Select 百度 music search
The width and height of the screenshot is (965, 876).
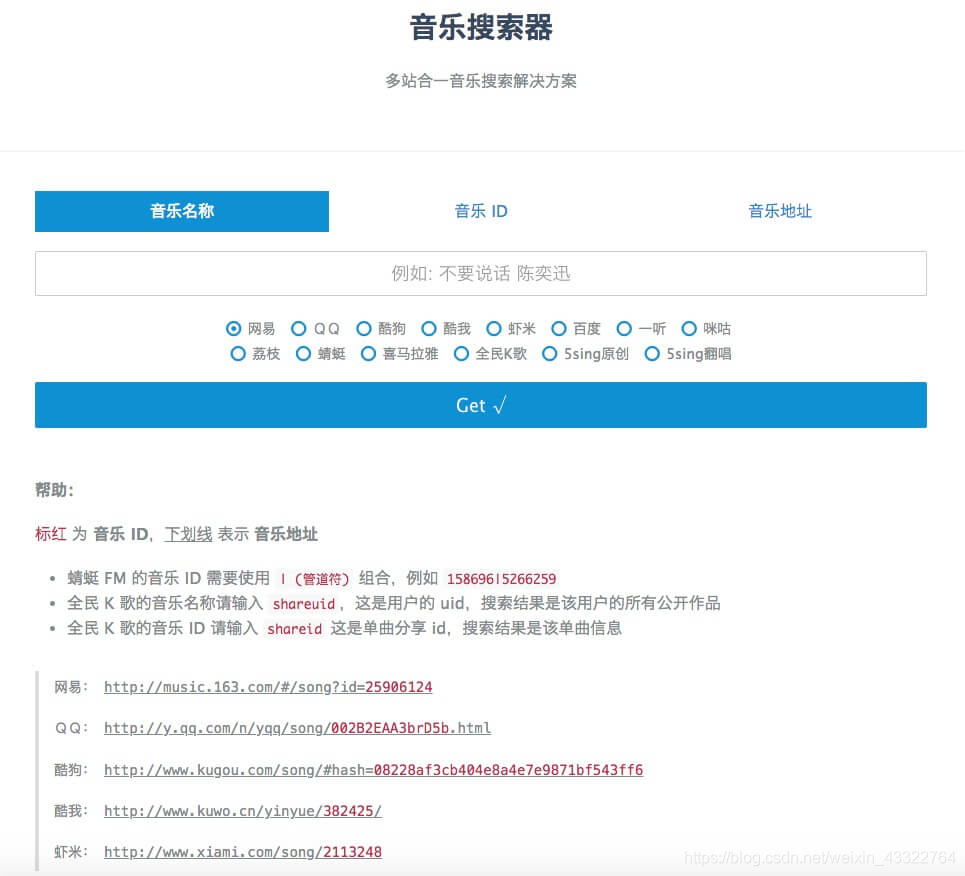[559, 328]
